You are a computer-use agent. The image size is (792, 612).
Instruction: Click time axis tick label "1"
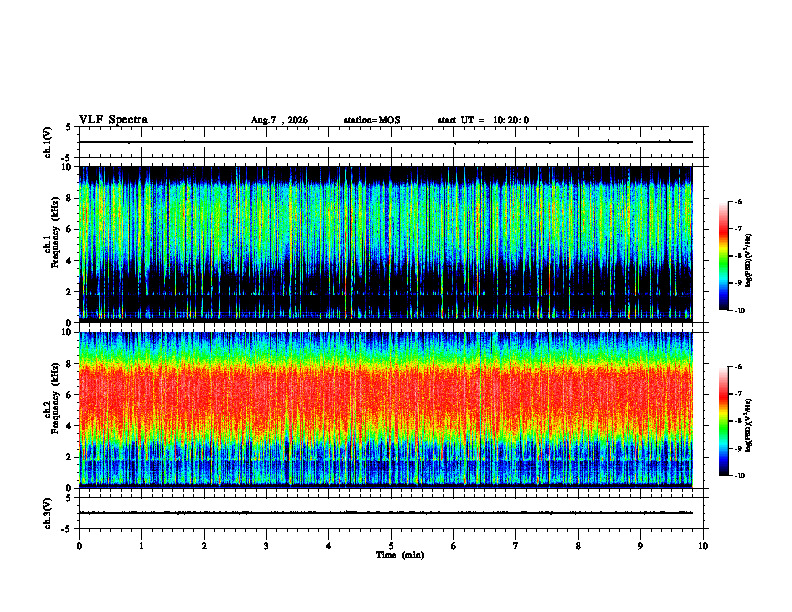141,546
